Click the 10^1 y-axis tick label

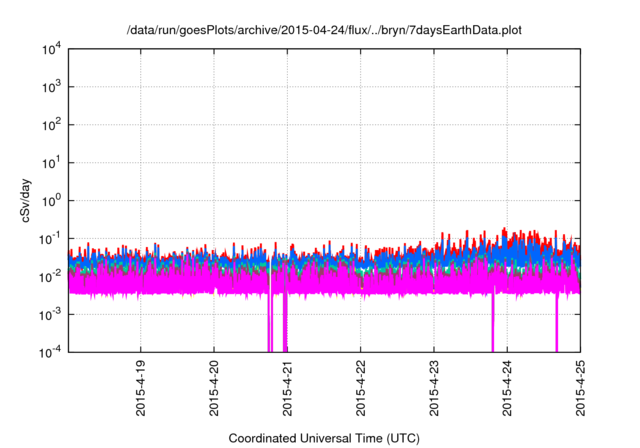click(51, 163)
